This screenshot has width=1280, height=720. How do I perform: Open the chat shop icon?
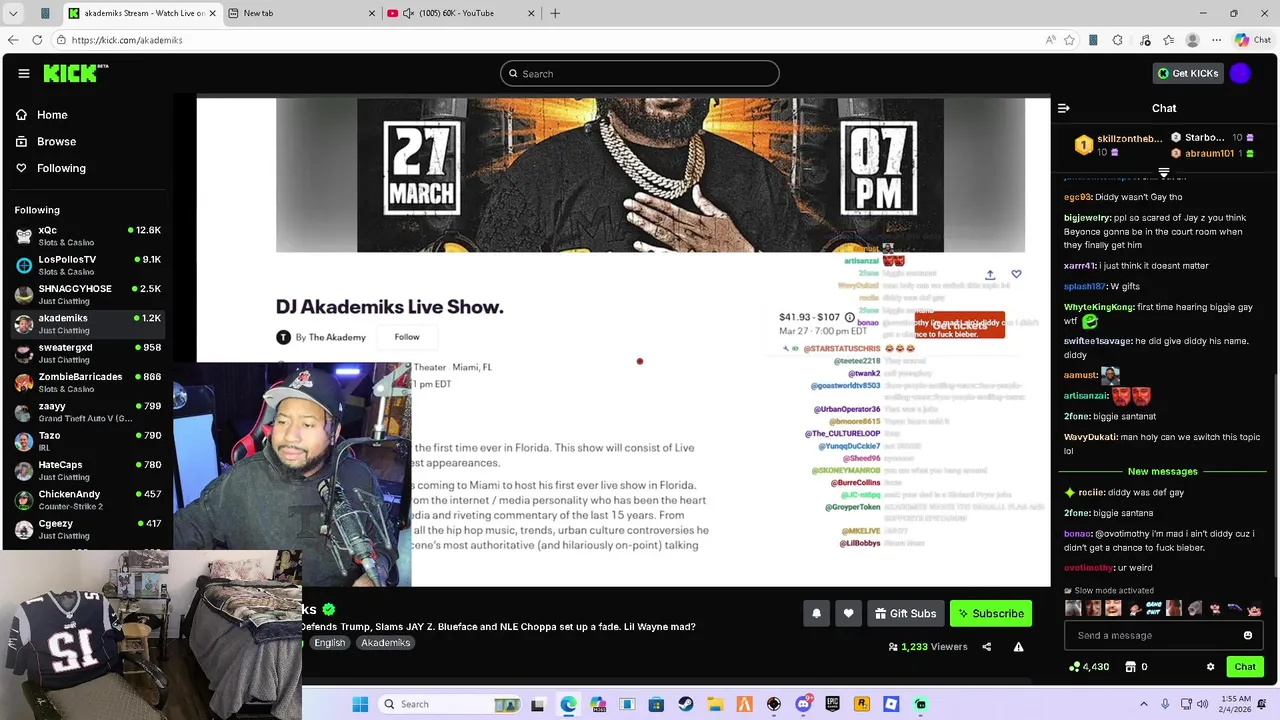(1130, 667)
